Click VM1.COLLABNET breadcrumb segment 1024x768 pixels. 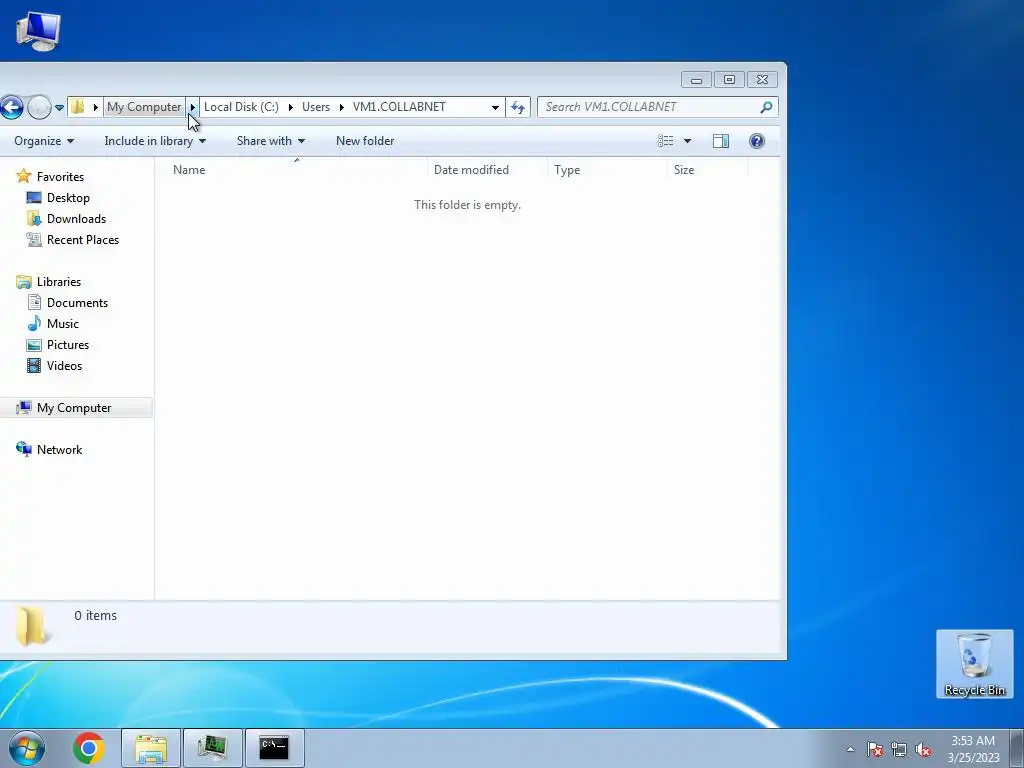pos(399,106)
